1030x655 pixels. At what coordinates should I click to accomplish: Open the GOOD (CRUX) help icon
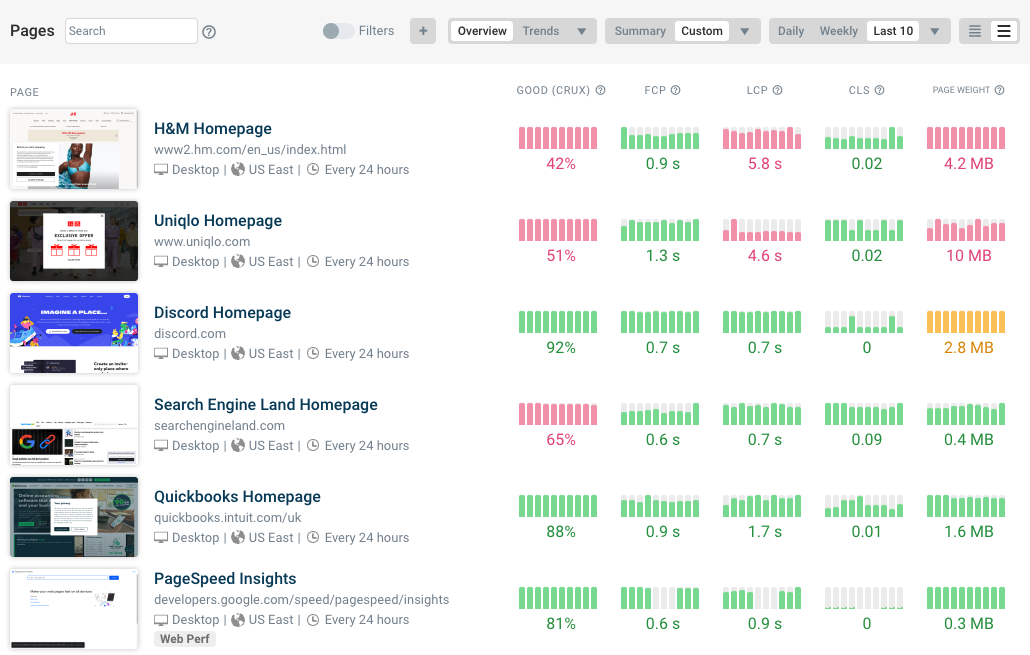tap(600, 90)
